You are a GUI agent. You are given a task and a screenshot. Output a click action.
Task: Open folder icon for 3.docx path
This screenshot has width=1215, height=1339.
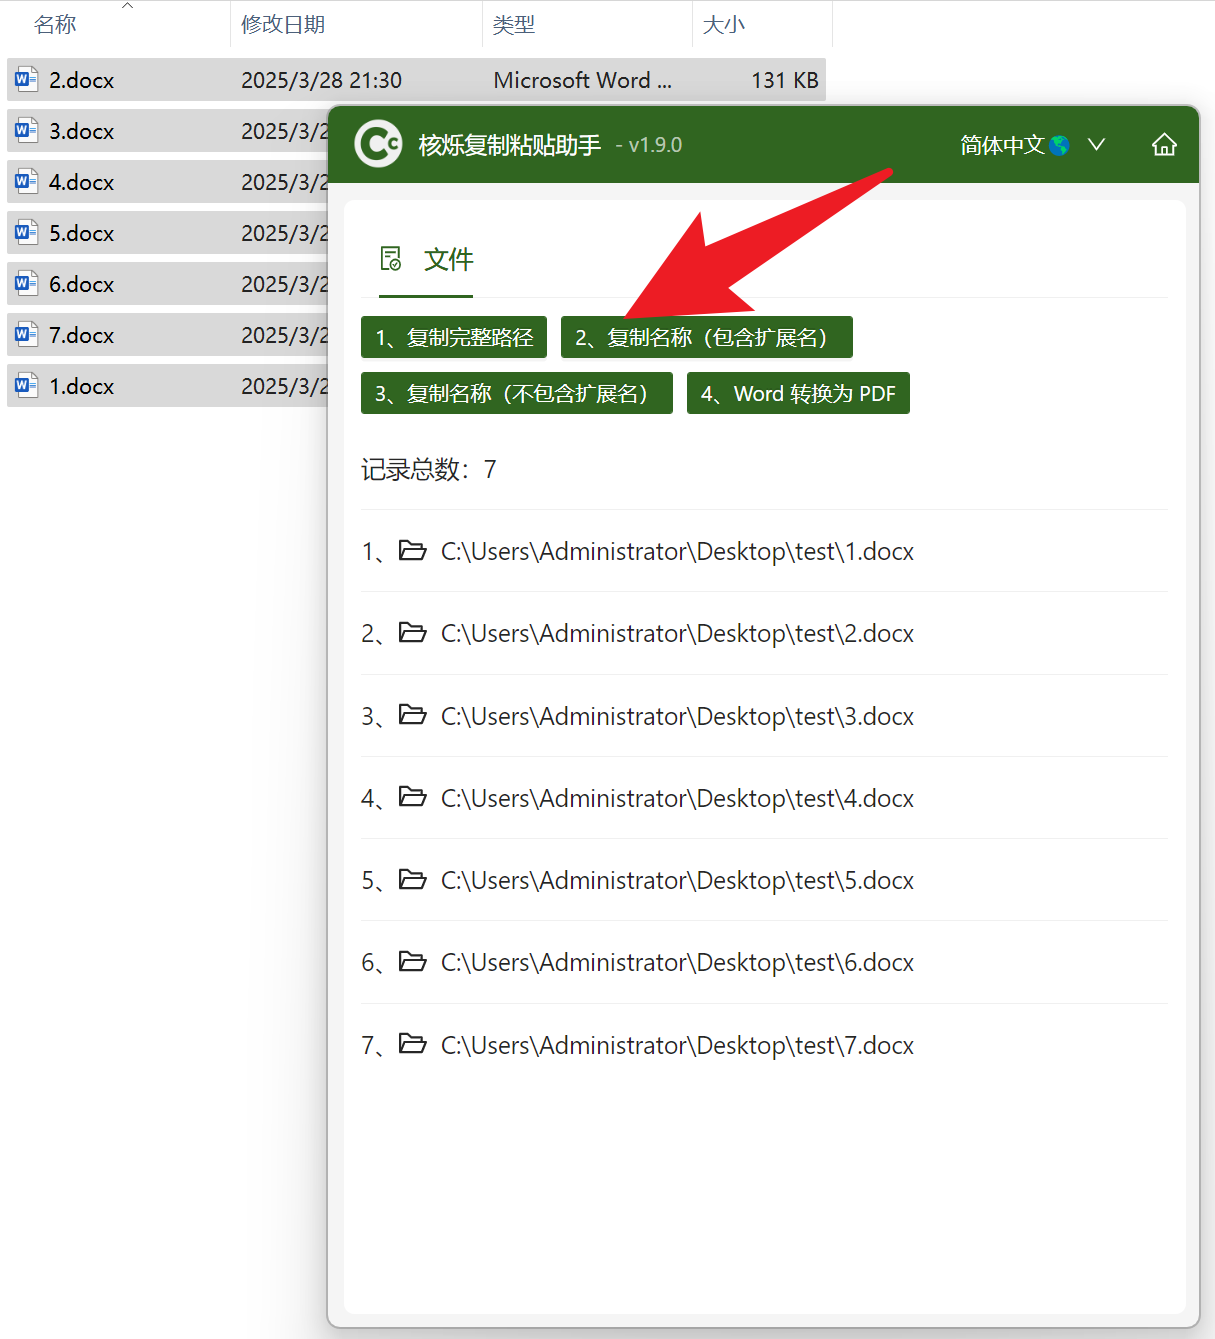(x=412, y=716)
